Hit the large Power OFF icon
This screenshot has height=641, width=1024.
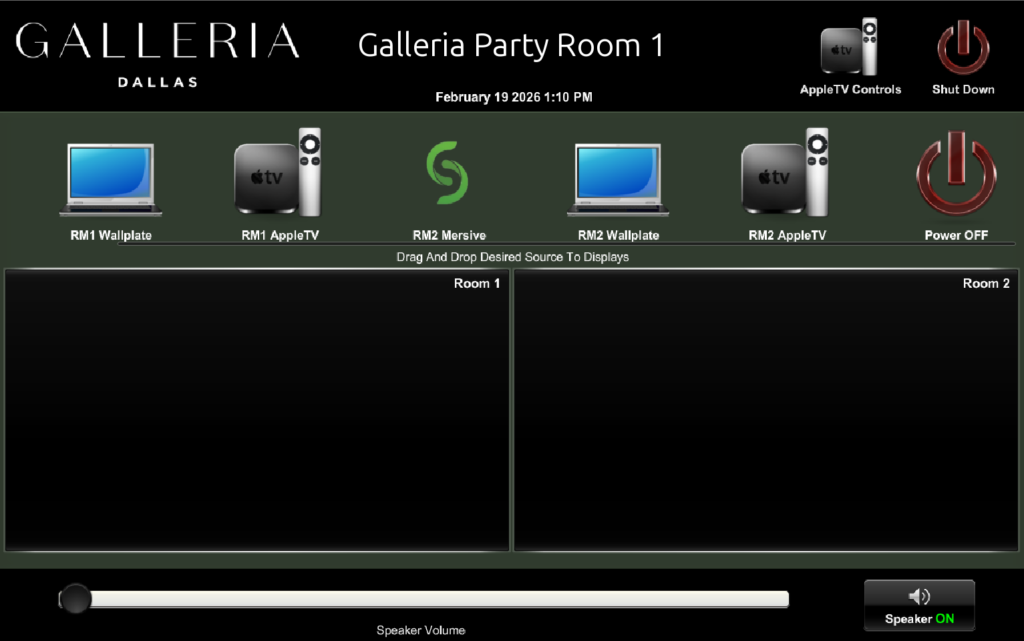[956, 175]
